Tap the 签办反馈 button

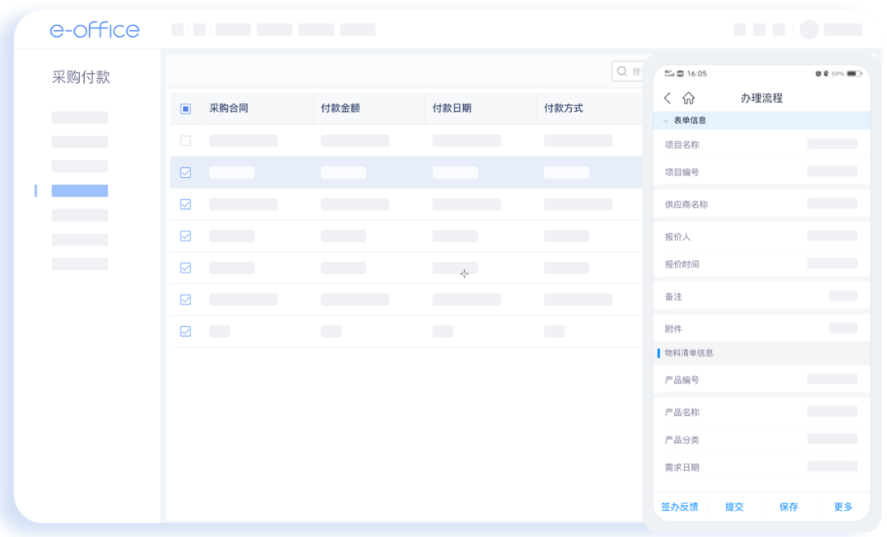click(x=680, y=507)
